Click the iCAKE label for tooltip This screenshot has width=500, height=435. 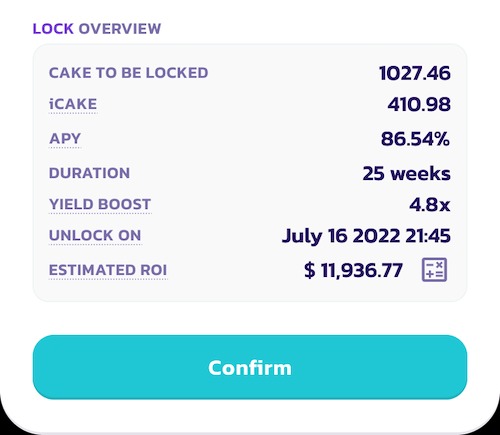[x=73, y=104]
